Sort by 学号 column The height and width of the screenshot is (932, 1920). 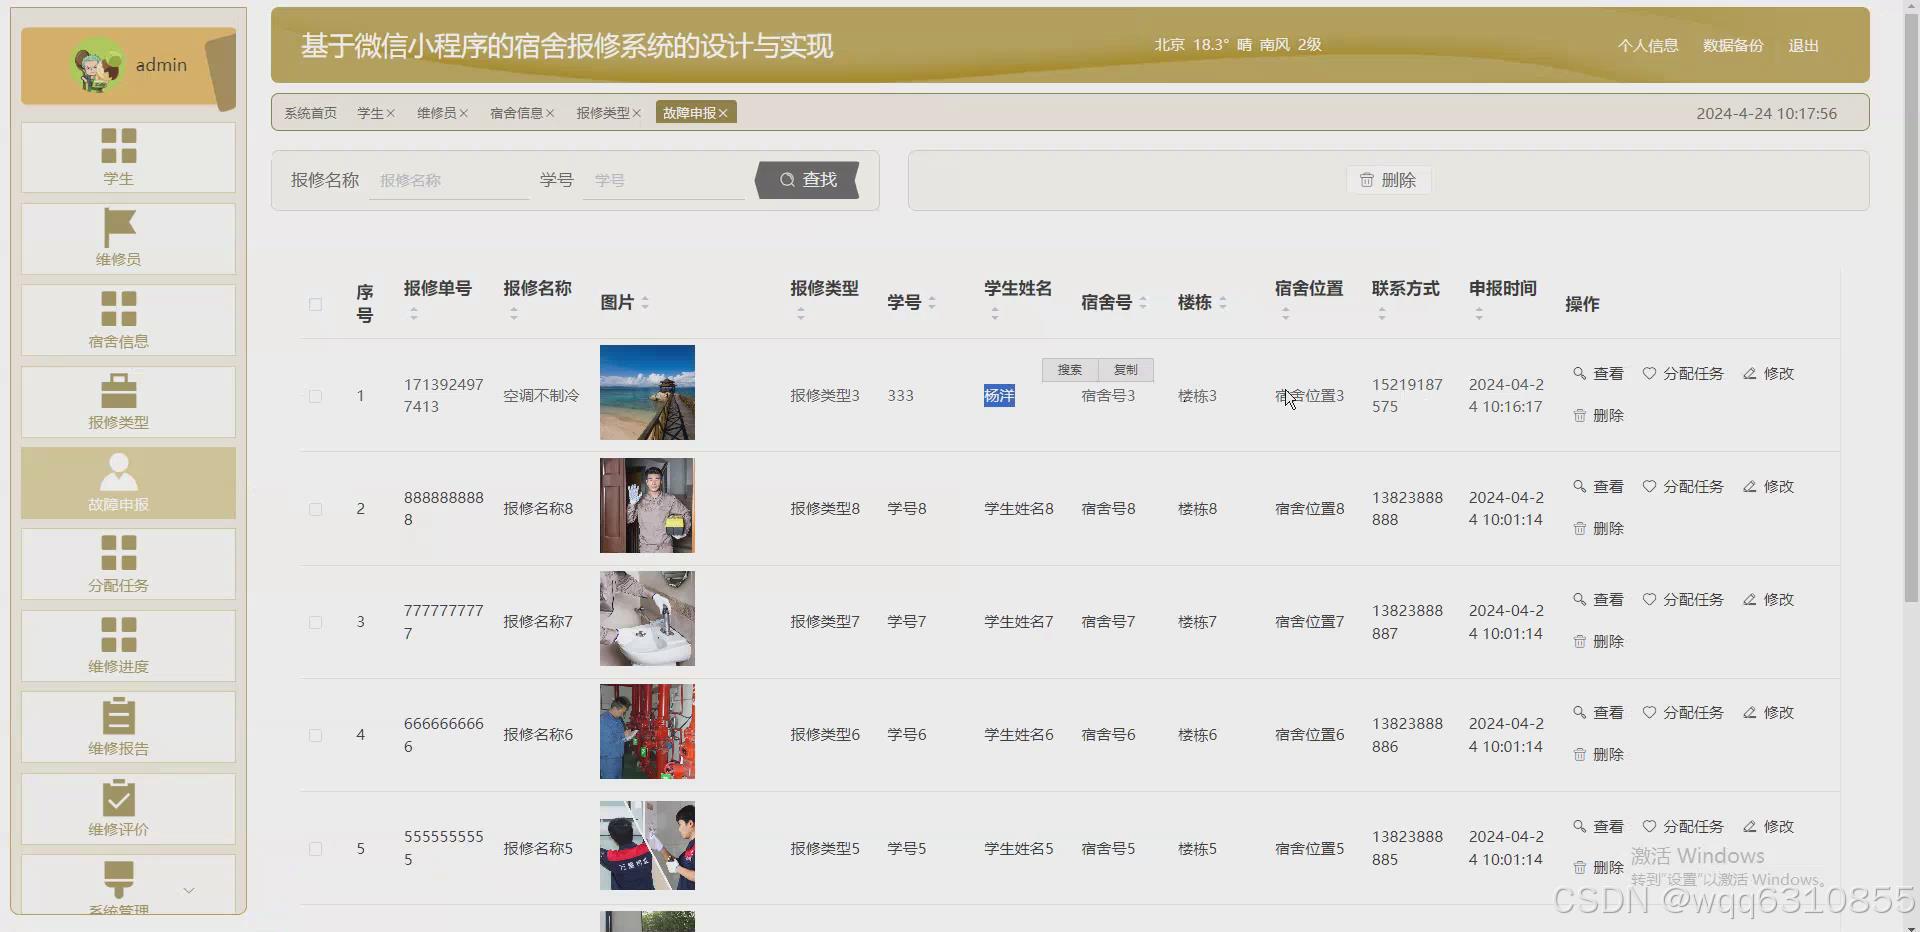pos(932,302)
